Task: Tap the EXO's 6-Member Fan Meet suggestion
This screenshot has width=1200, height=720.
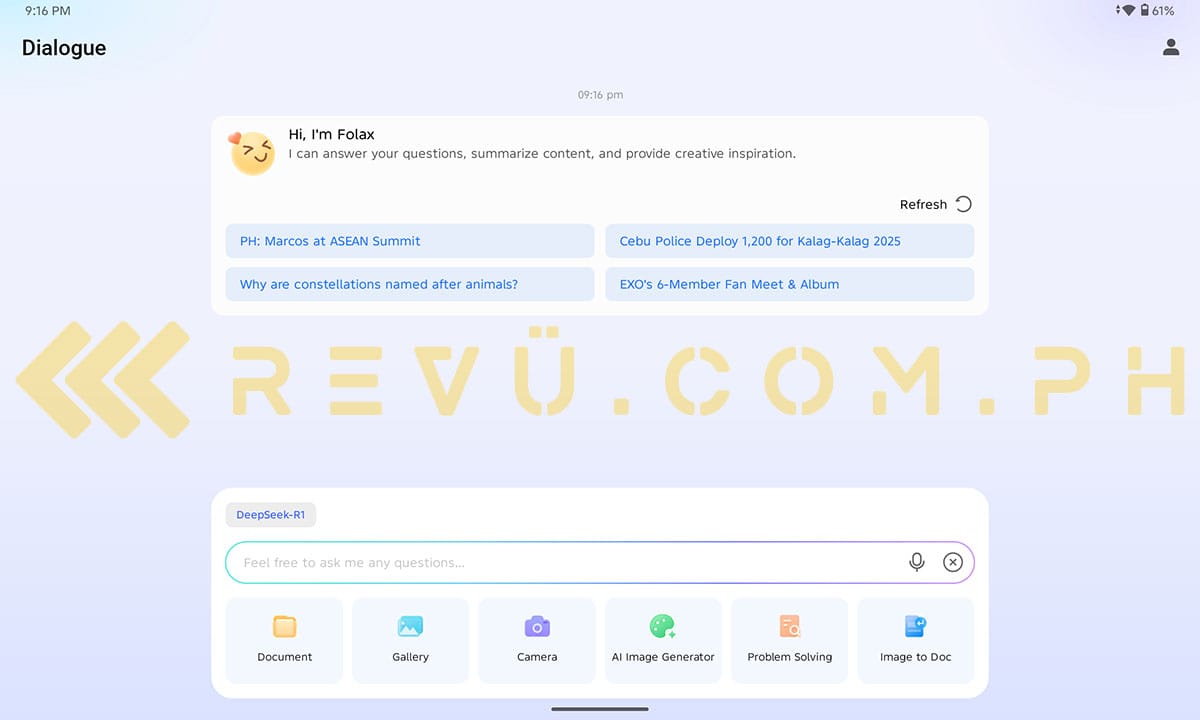Action: (789, 284)
